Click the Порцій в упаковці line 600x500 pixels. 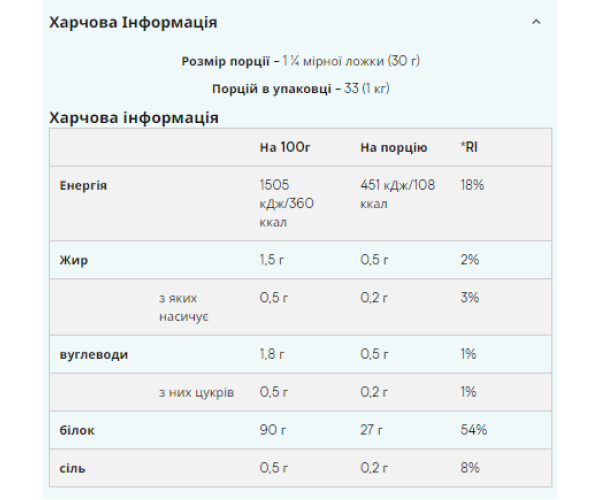[300, 90]
